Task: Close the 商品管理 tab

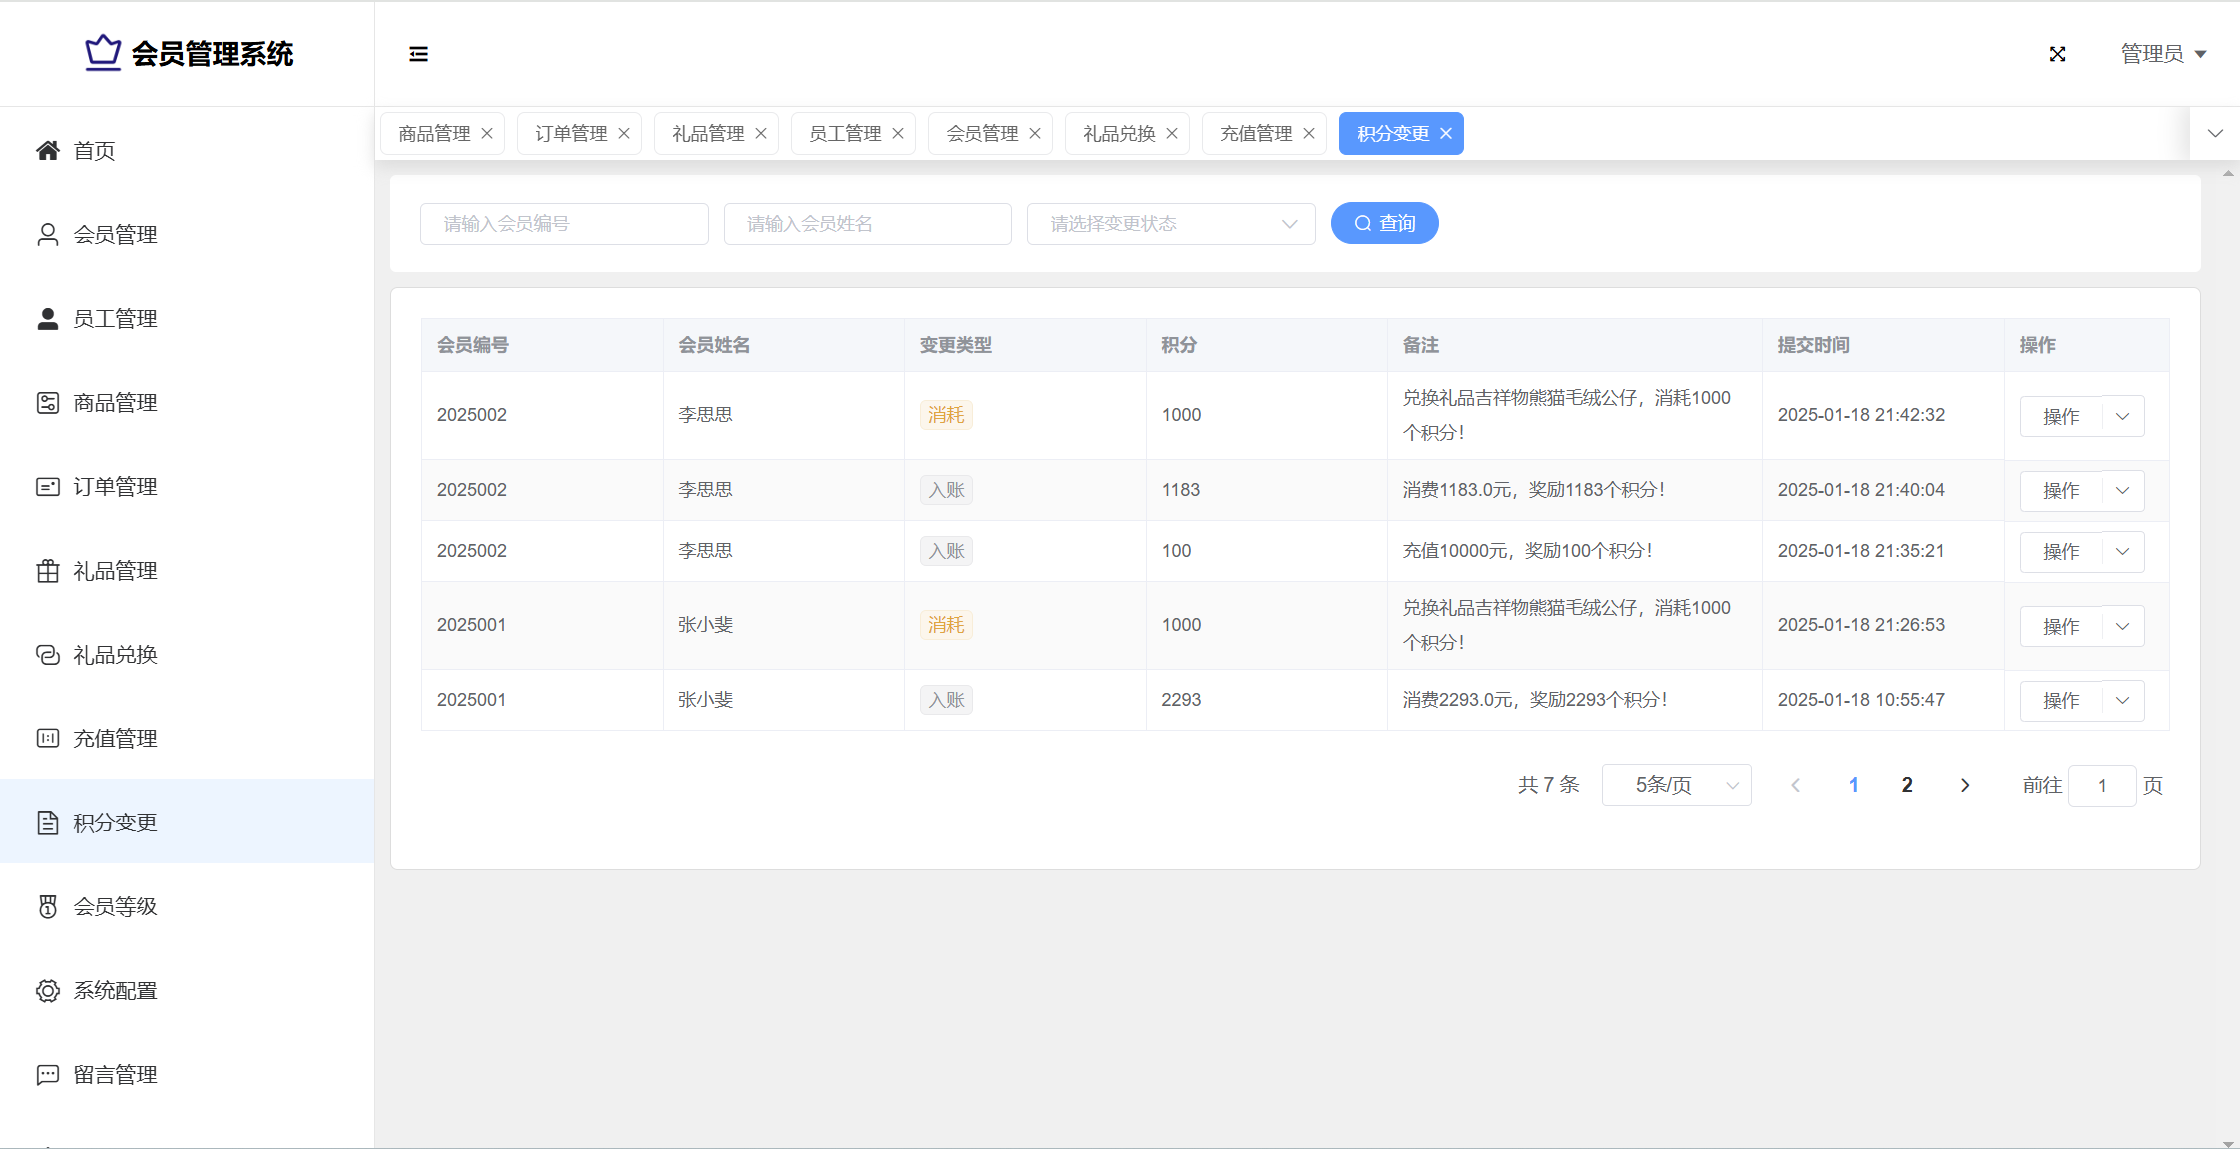Action: (487, 134)
